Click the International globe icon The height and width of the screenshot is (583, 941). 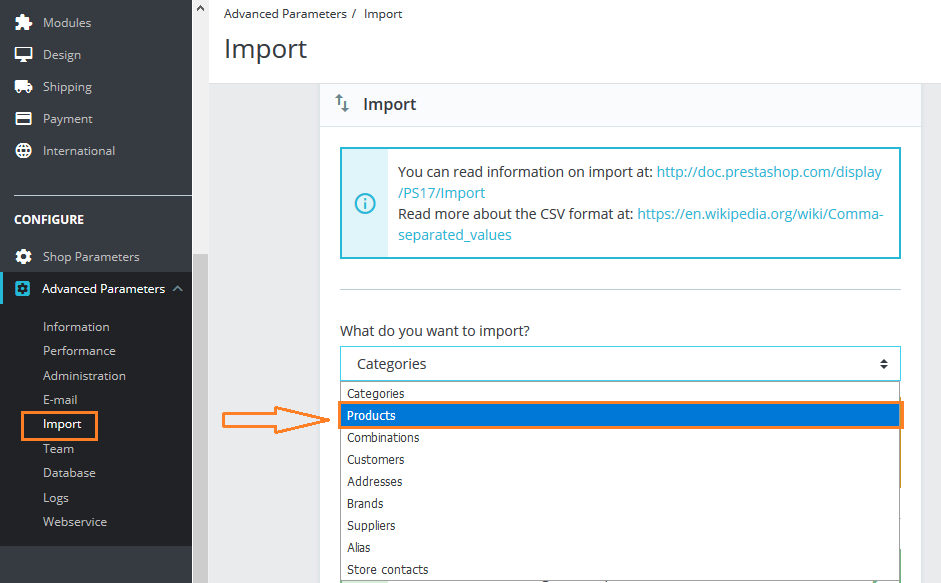(23, 151)
